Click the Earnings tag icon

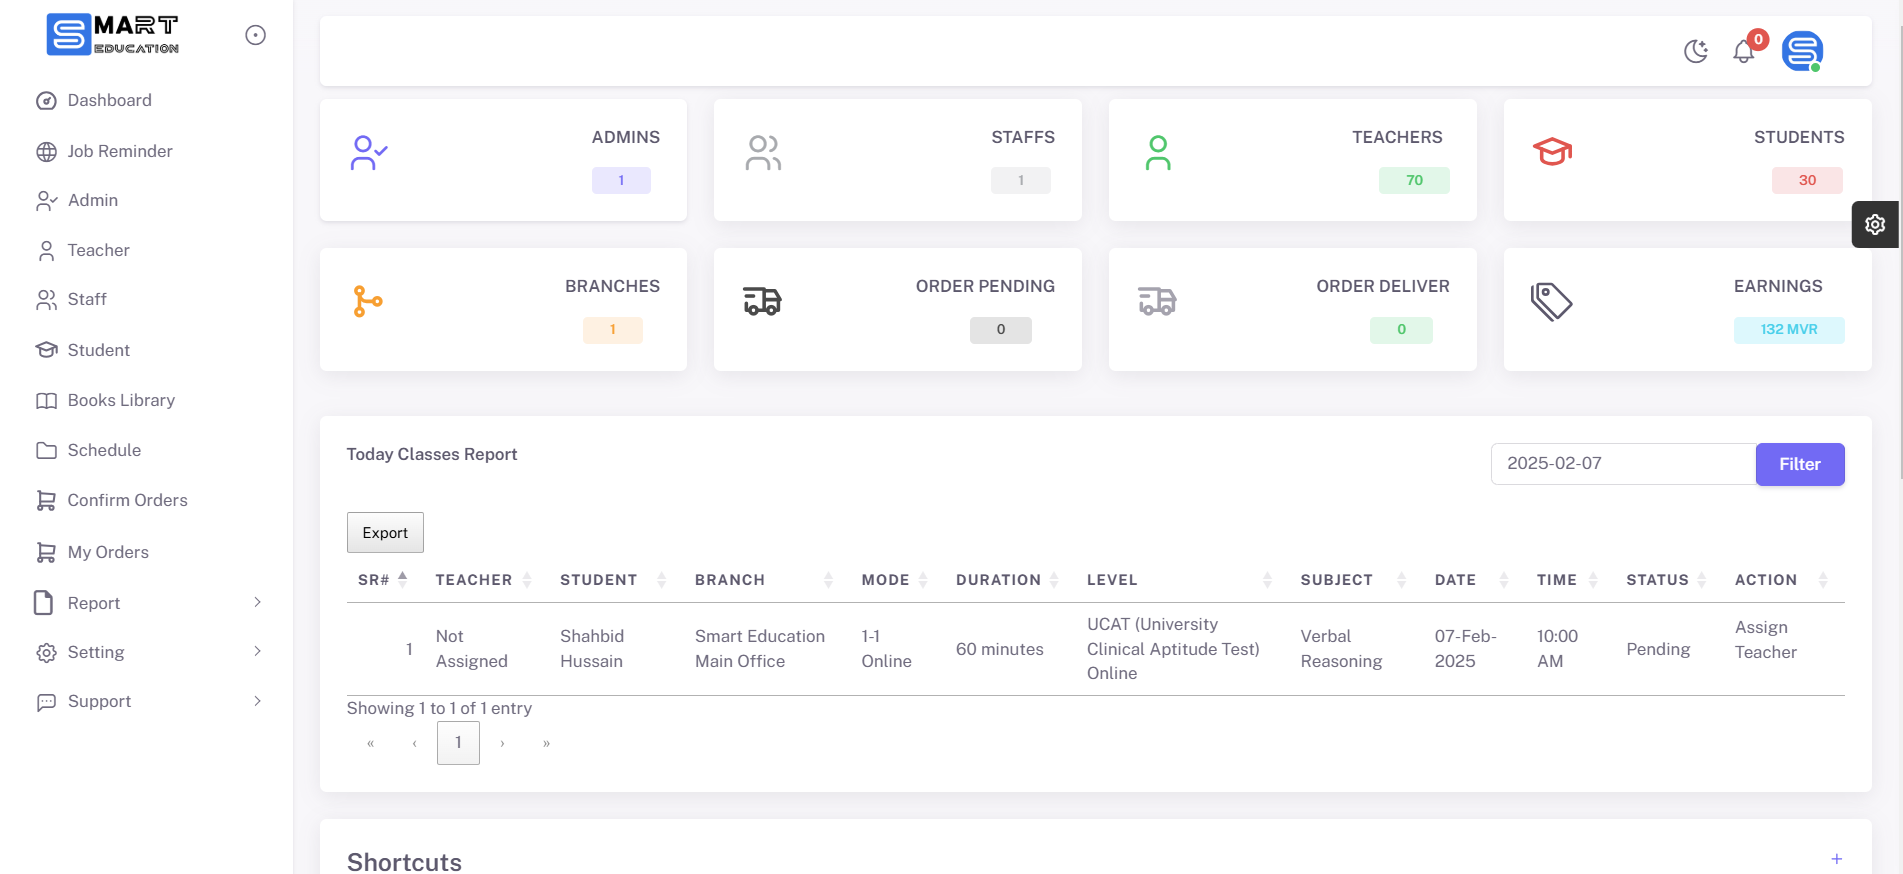[1551, 301]
